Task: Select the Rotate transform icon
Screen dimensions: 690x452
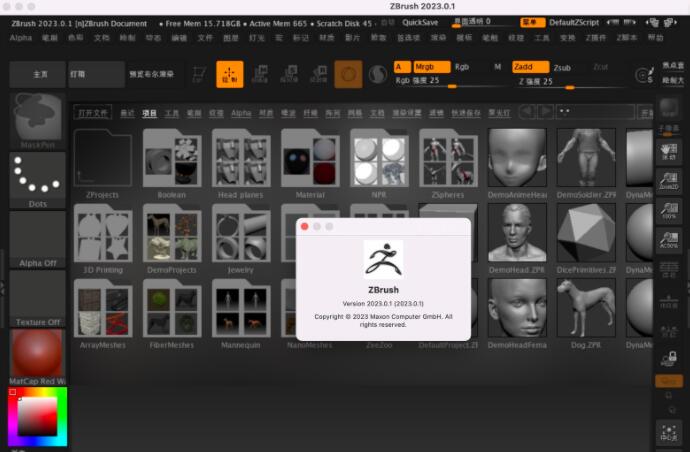Action: coord(318,74)
